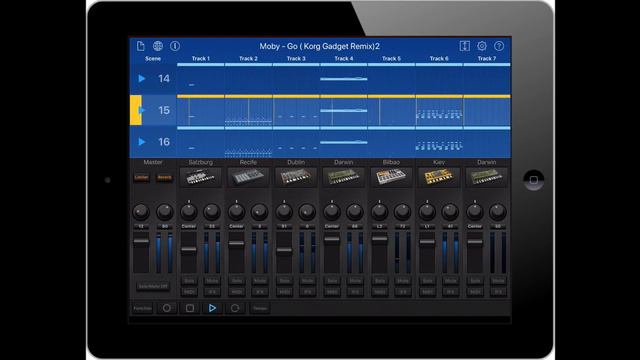Viewport: 640px width, 360px height.
Task: Open the Darwin gadget on Track 4
Action: coord(344,177)
